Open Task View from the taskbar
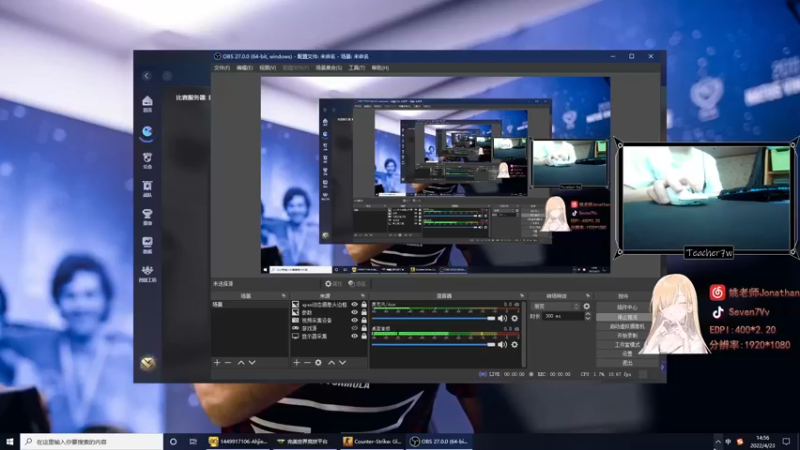The height and width of the screenshot is (450, 800). tap(193, 441)
